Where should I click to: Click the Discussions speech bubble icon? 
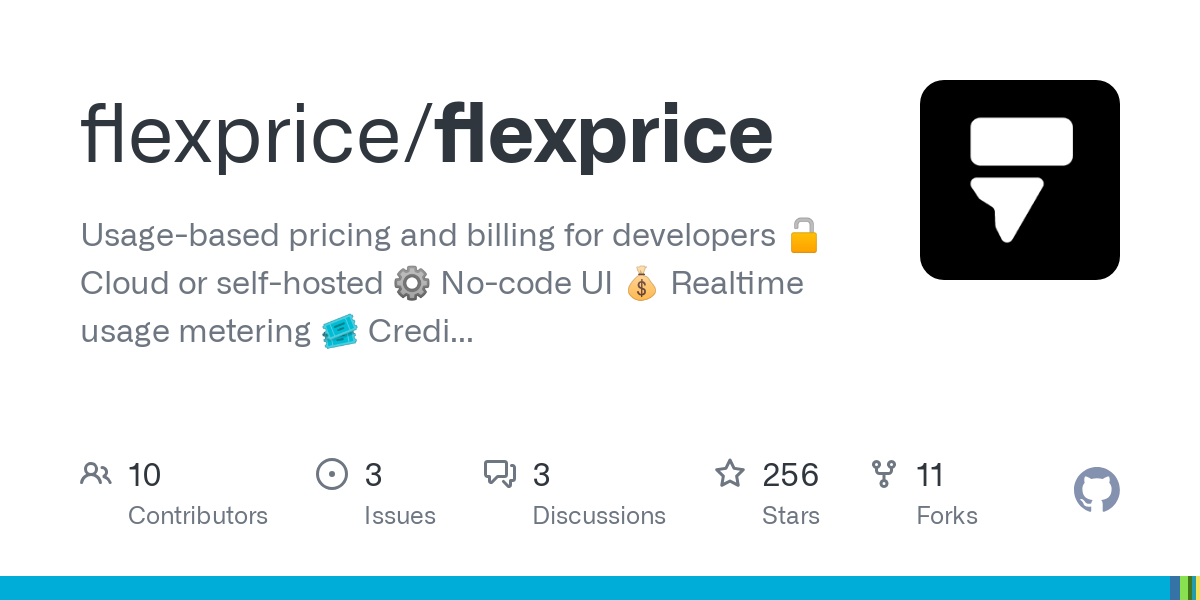coord(500,474)
